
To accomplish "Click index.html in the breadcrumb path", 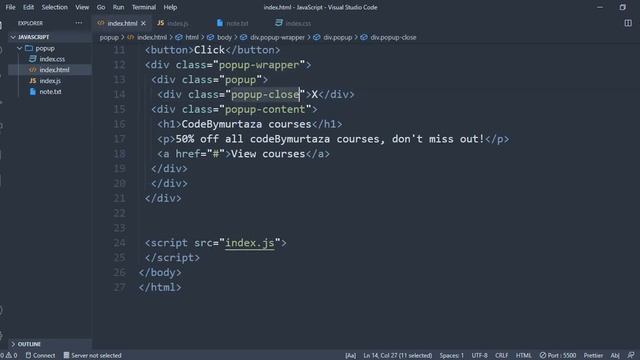I will pos(152,38).
